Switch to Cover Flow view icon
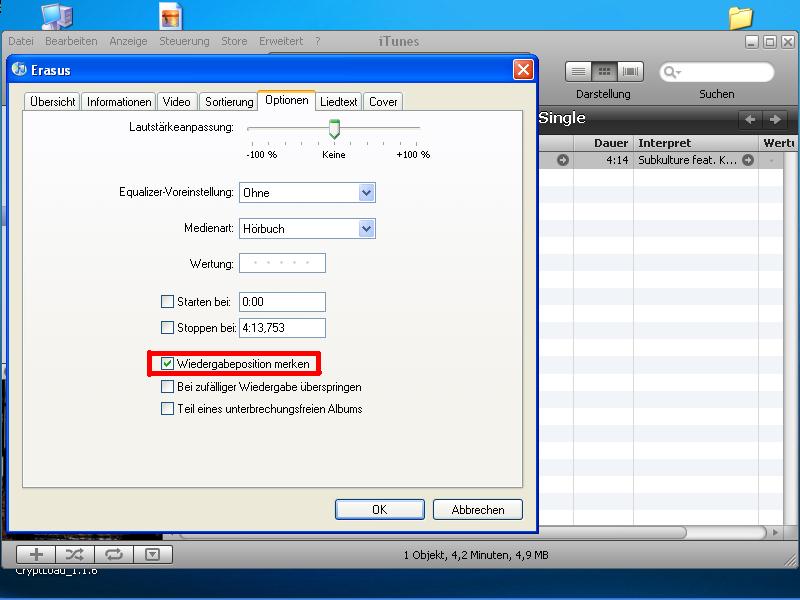 (x=631, y=72)
